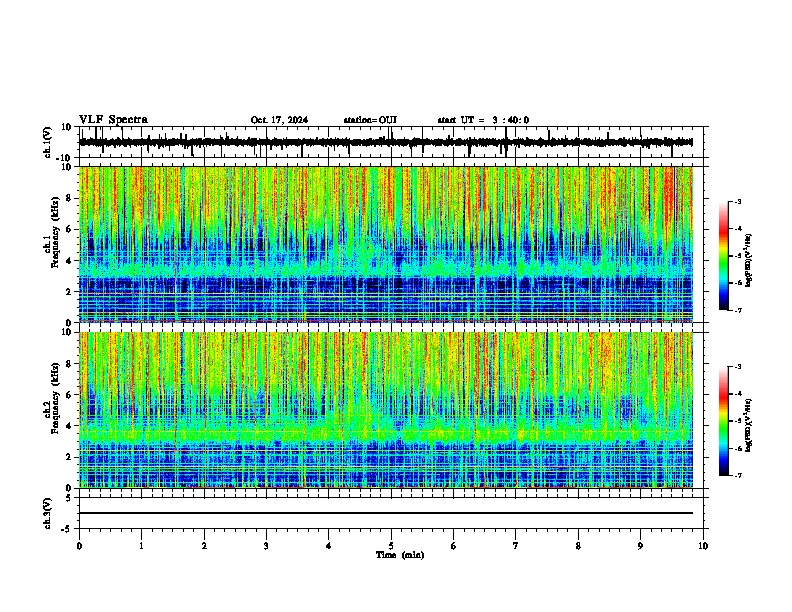Click the 'ch.1(V)' axis label
Screen dimensions: 792x612
pos(48,142)
